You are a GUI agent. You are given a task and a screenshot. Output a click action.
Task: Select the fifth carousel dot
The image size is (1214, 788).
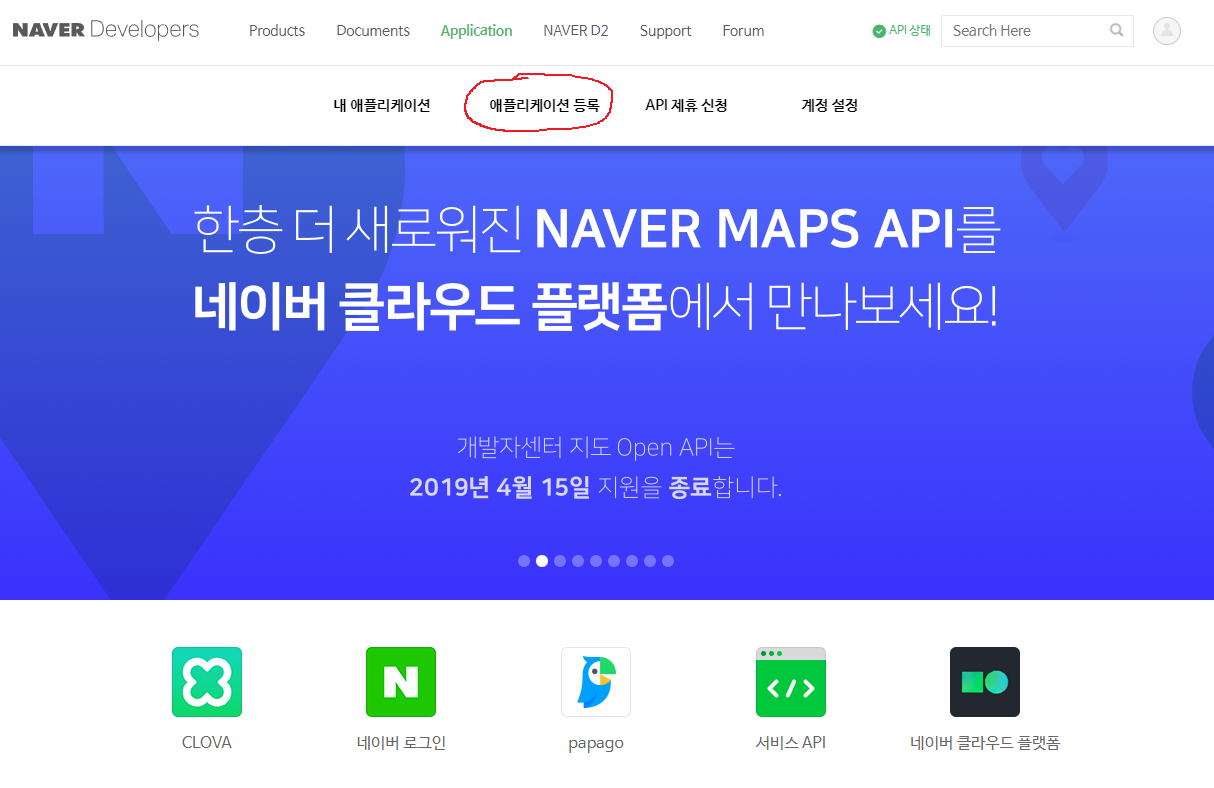(x=596, y=561)
